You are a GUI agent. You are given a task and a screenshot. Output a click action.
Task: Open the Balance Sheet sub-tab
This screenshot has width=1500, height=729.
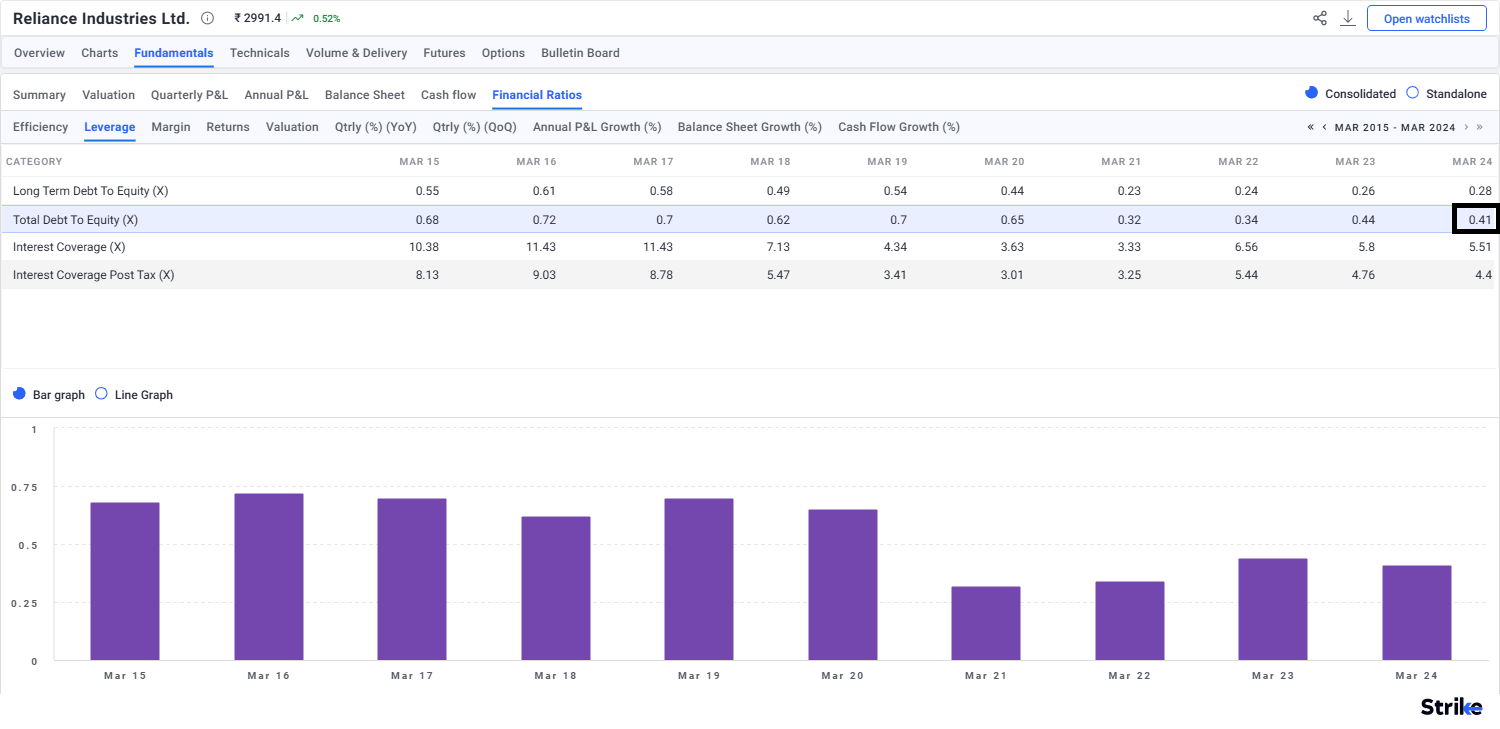click(365, 95)
